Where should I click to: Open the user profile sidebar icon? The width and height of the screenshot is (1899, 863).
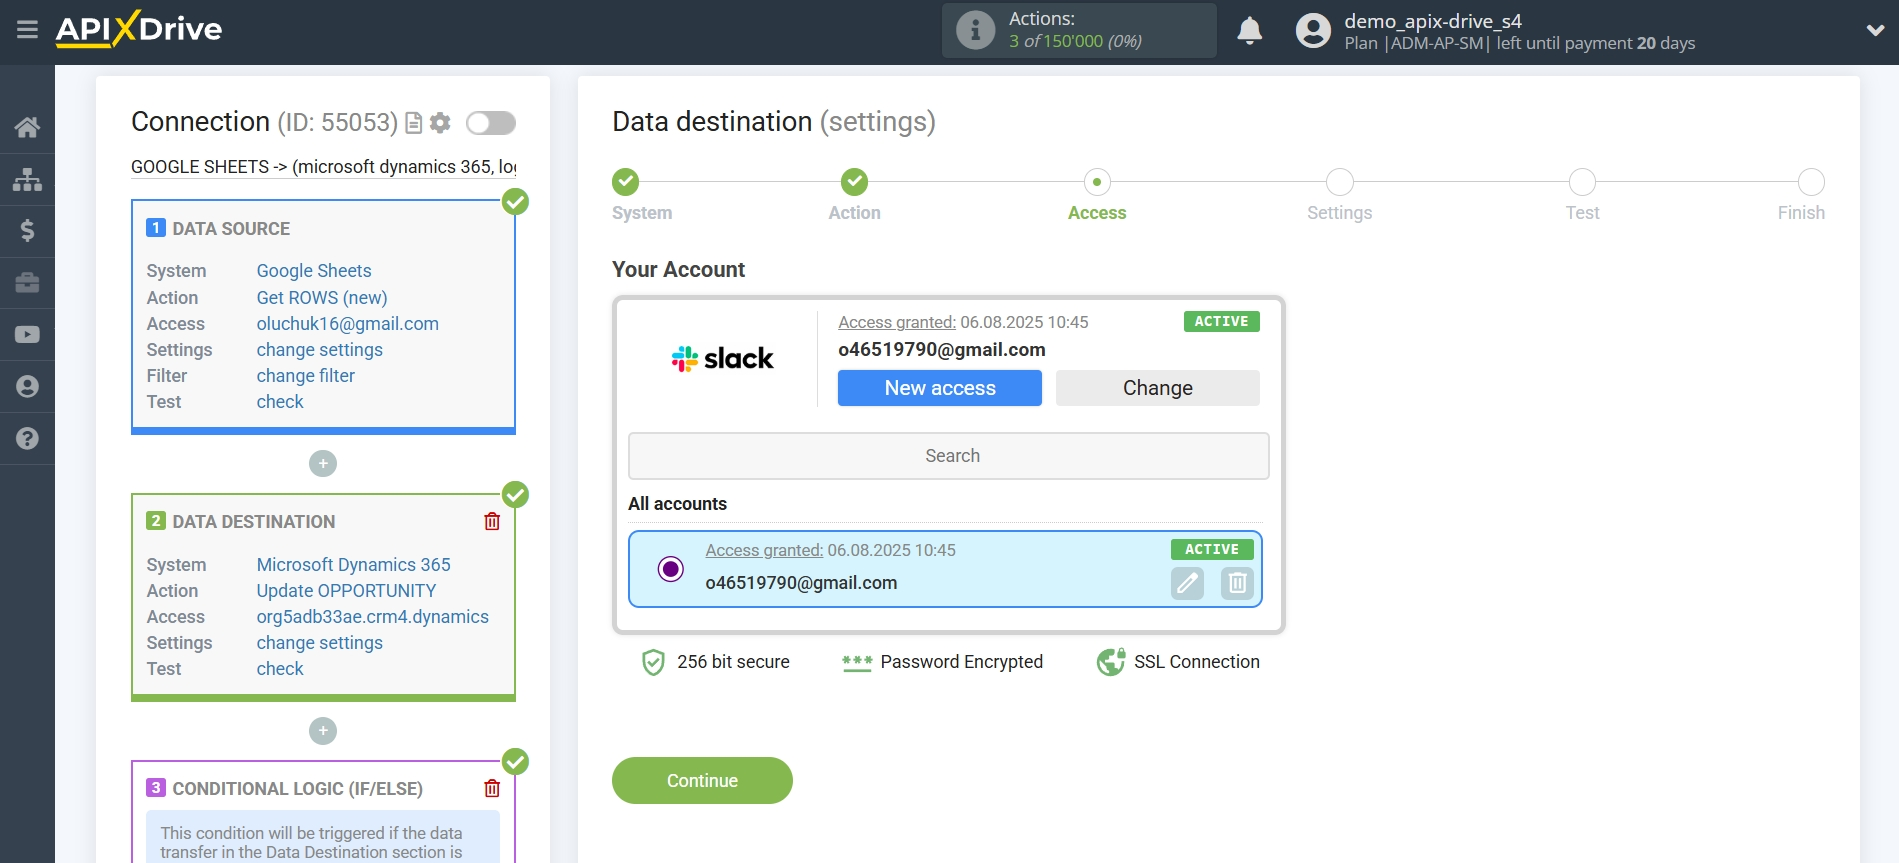[x=27, y=387]
